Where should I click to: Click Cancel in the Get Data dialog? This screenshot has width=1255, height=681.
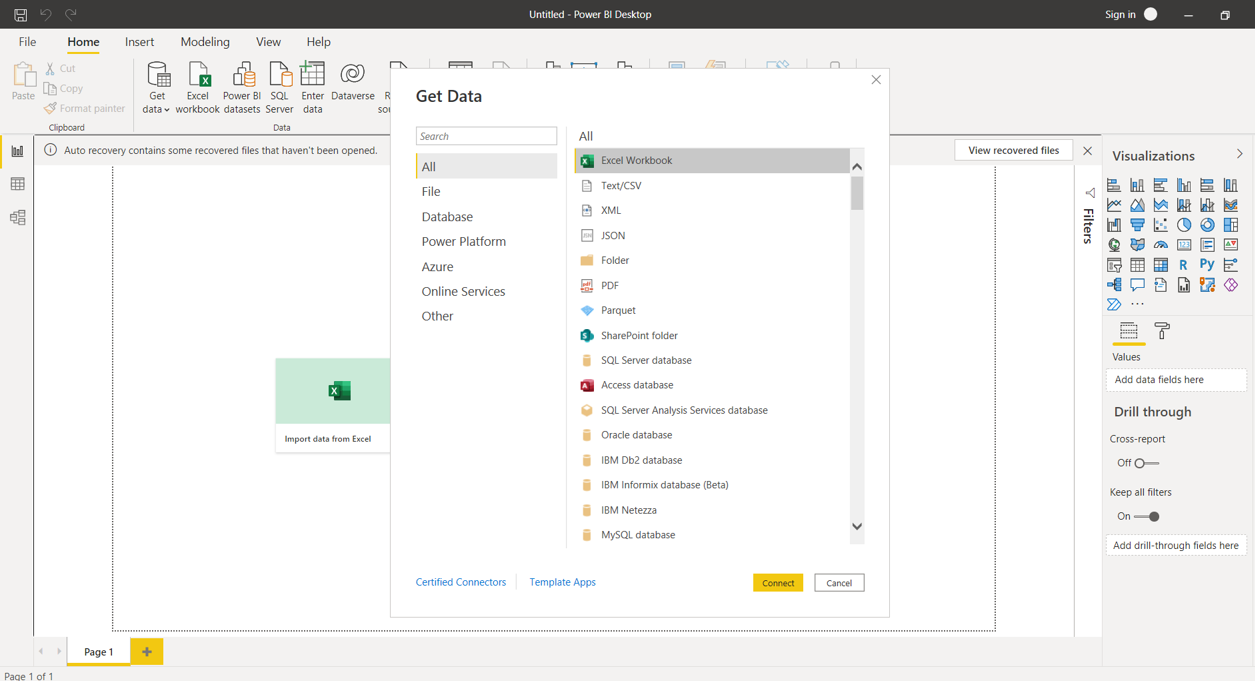pos(839,583)
